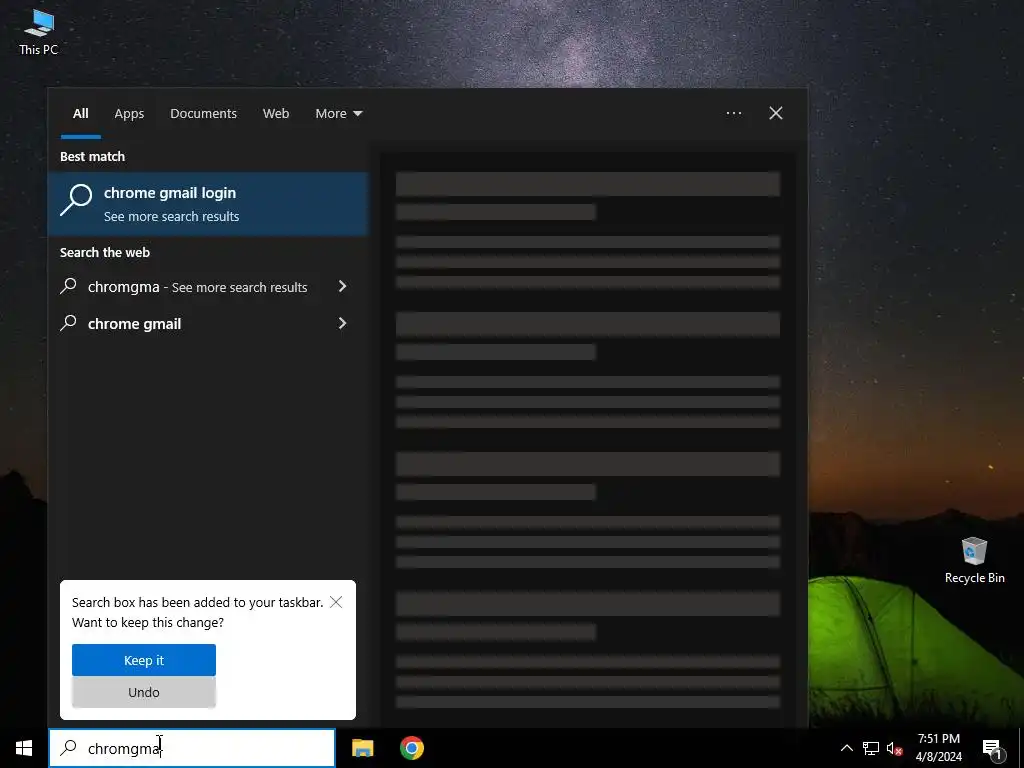Open the network status tray icon

click(871, 748)
